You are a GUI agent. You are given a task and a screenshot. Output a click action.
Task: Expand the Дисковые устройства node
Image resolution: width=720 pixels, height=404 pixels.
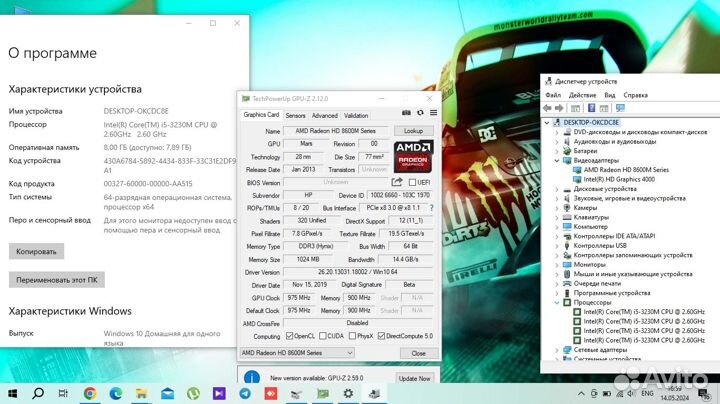[557, 189]
